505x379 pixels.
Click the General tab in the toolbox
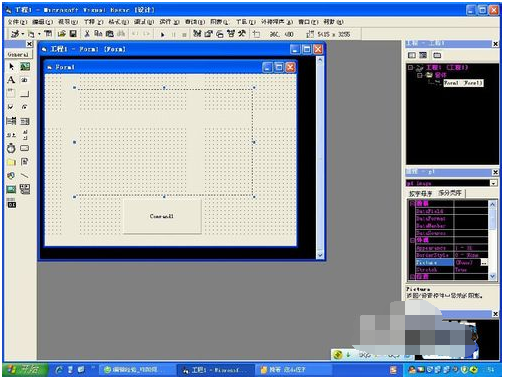click(x=18, y=54)
